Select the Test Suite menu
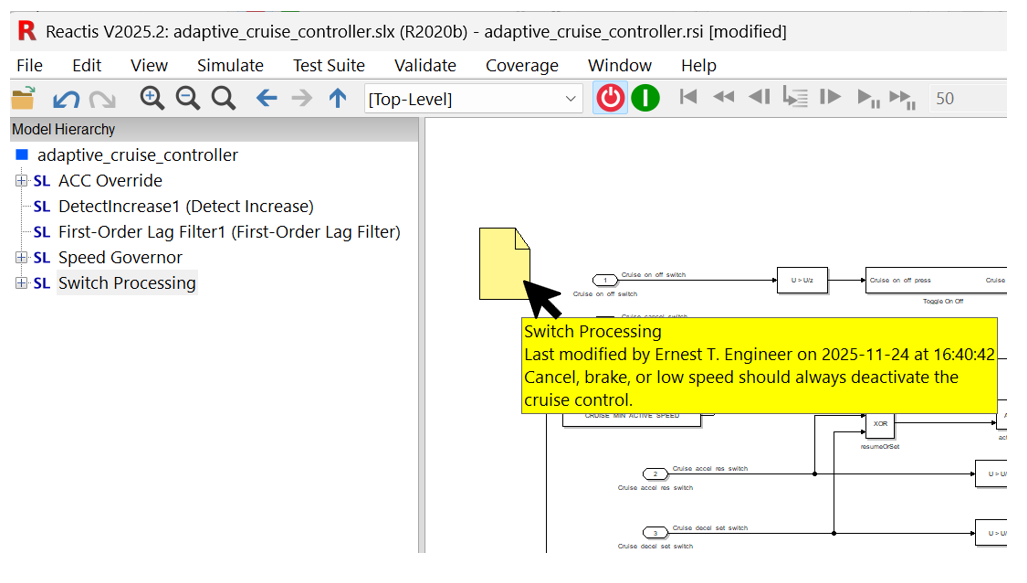The height and width of the screenshot is (583, 1027). pos(328,65)
